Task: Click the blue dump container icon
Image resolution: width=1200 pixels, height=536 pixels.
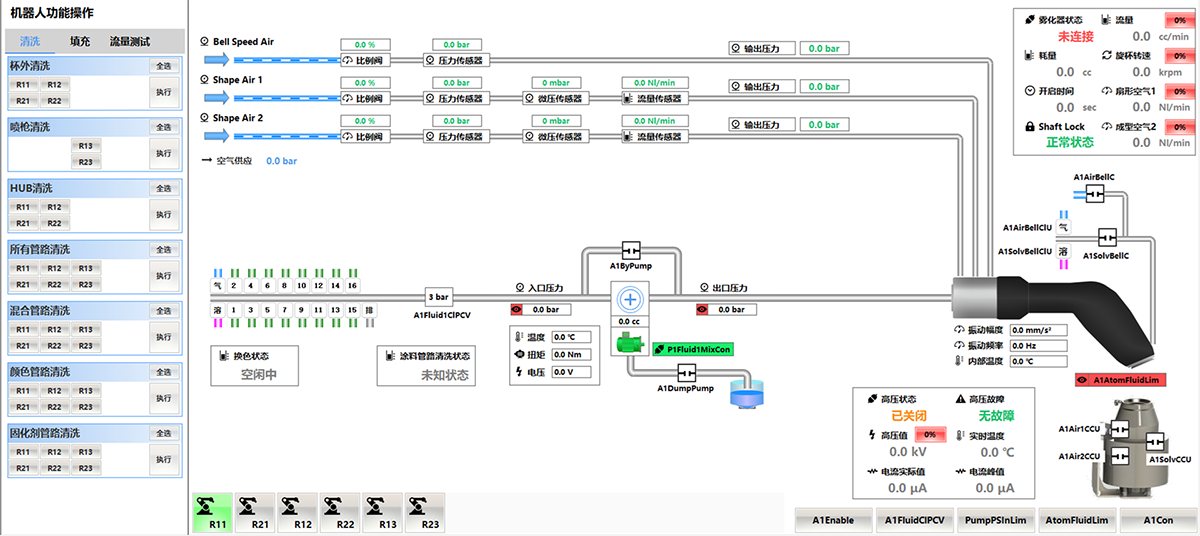Action: 745,393
